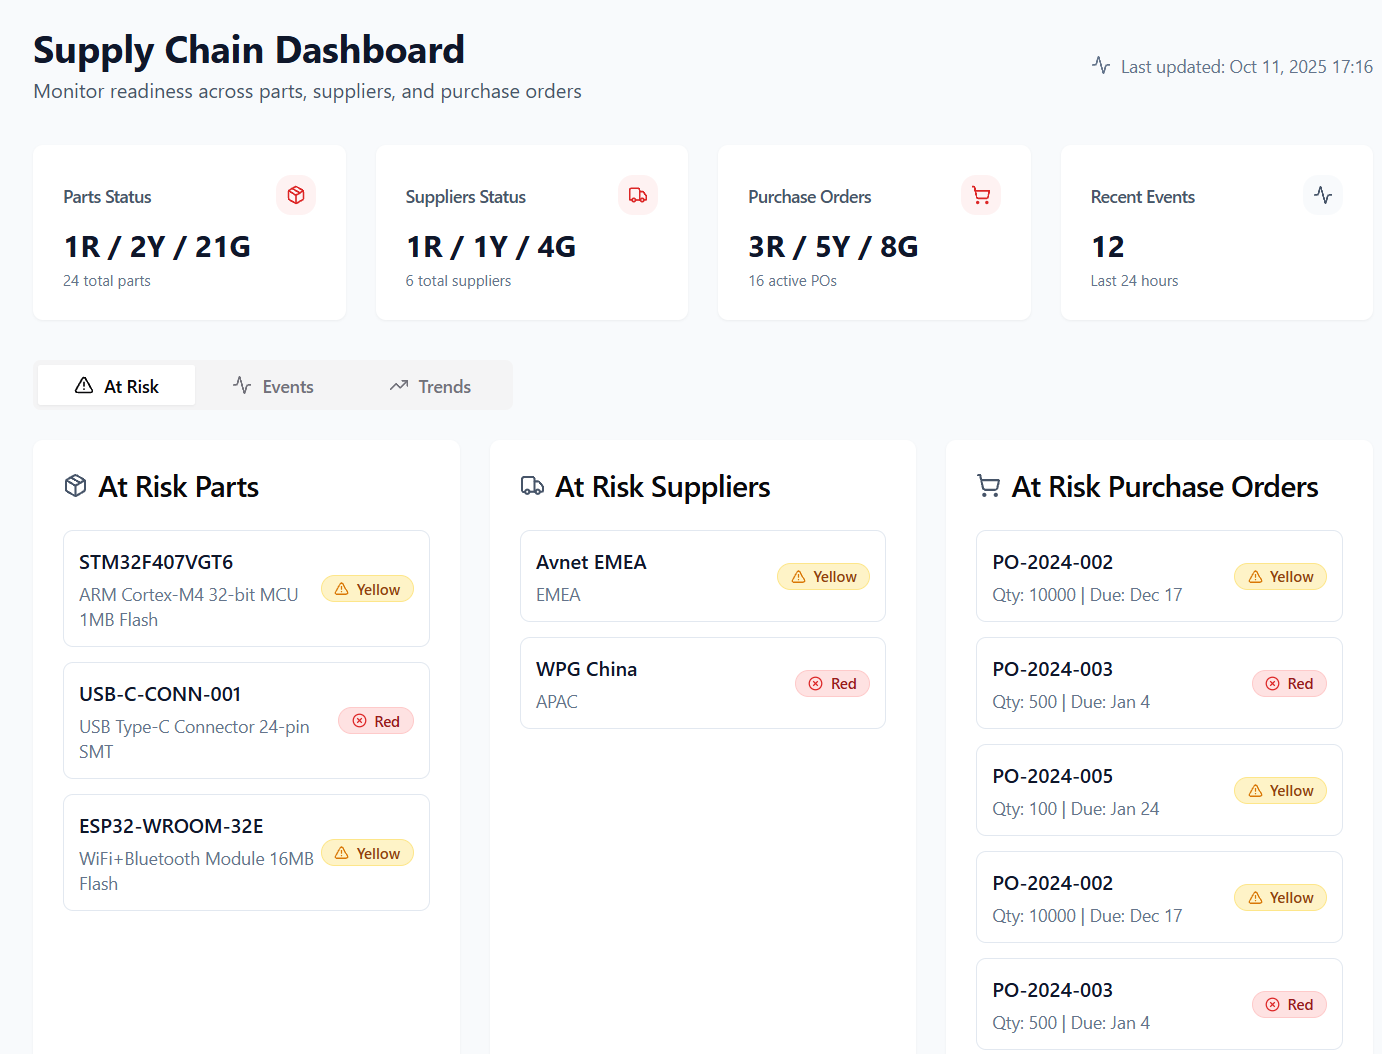The image size is (1382, 1054).
Task: Click the truck icon in Suppliers Status card
Action: click(x=638, y=195)
